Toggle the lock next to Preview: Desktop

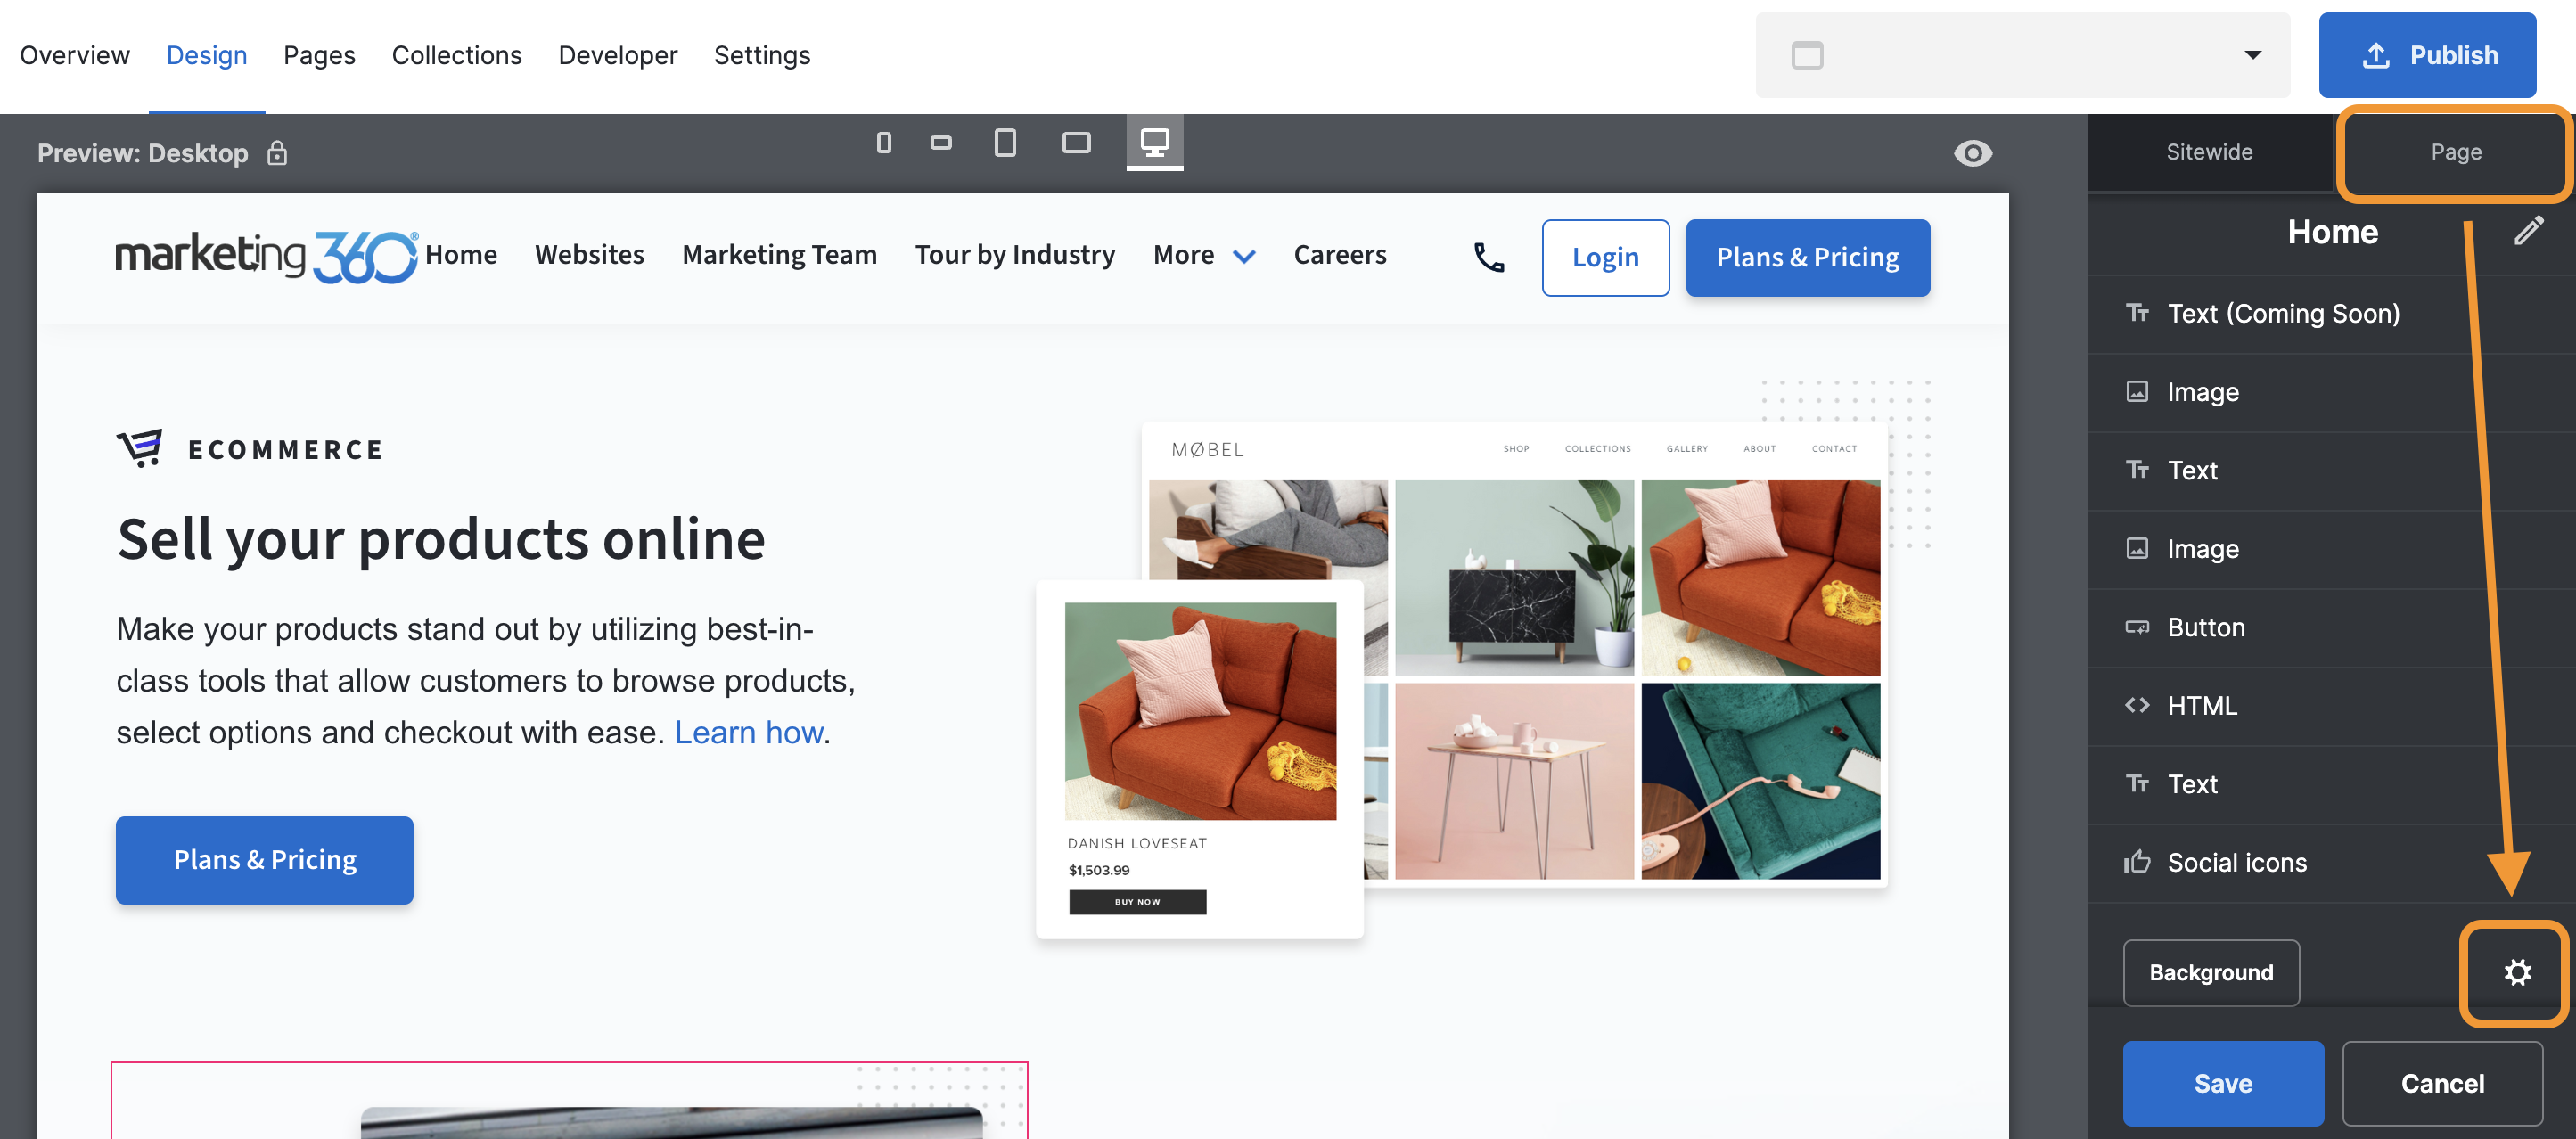(x=277, y=153)
